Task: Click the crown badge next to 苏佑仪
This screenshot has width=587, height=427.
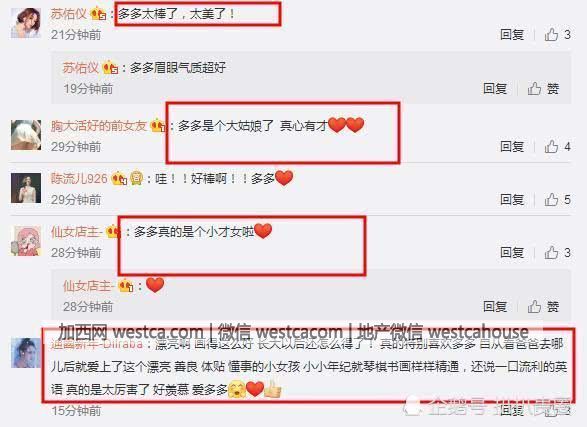Action: tap(98, 14)
